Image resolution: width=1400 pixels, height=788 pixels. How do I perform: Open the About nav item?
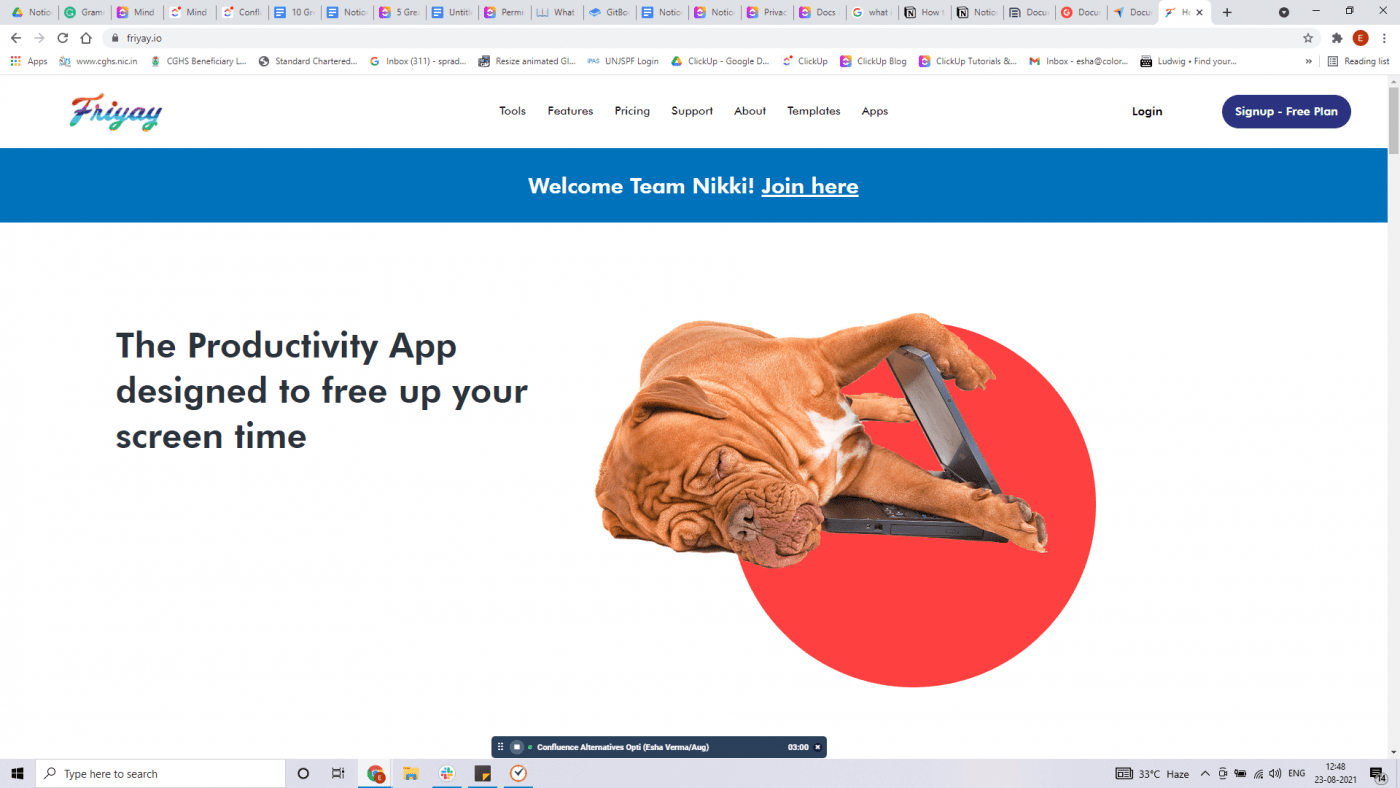click(750, 111)
